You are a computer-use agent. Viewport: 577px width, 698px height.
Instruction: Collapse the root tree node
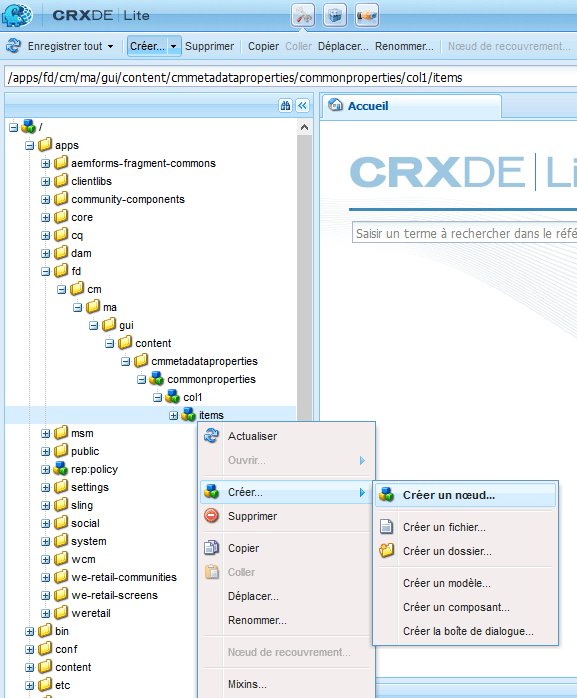point(13,127)
